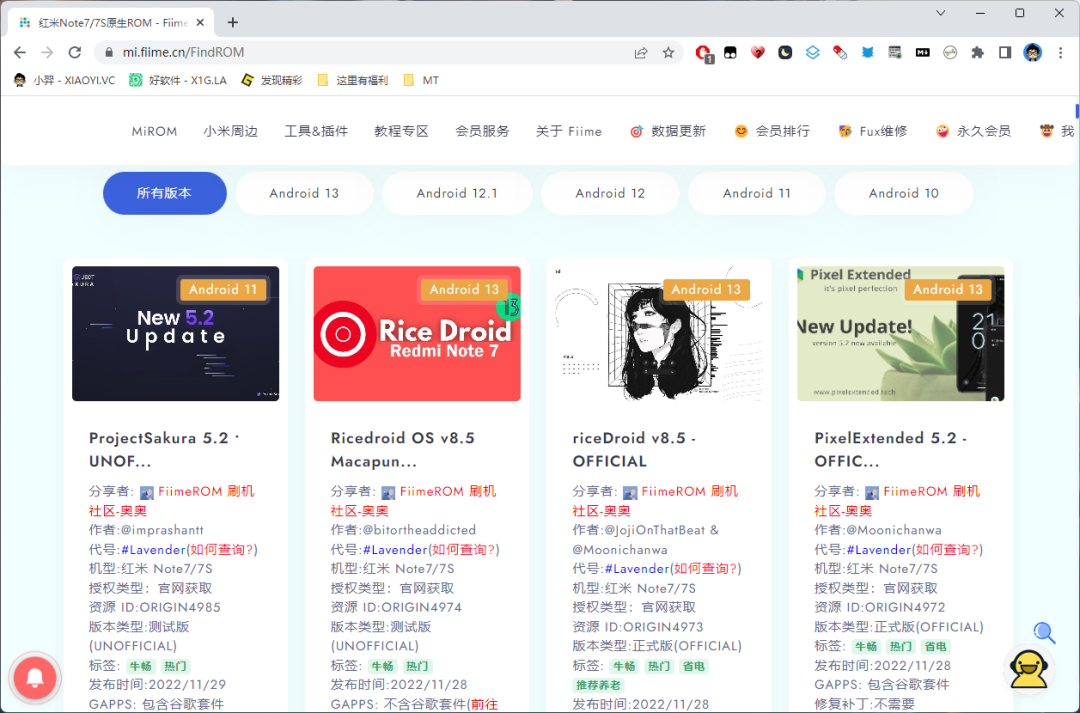Select the Android 13 filter
This screenshot has width=1080, height=713.
point(304,193)
